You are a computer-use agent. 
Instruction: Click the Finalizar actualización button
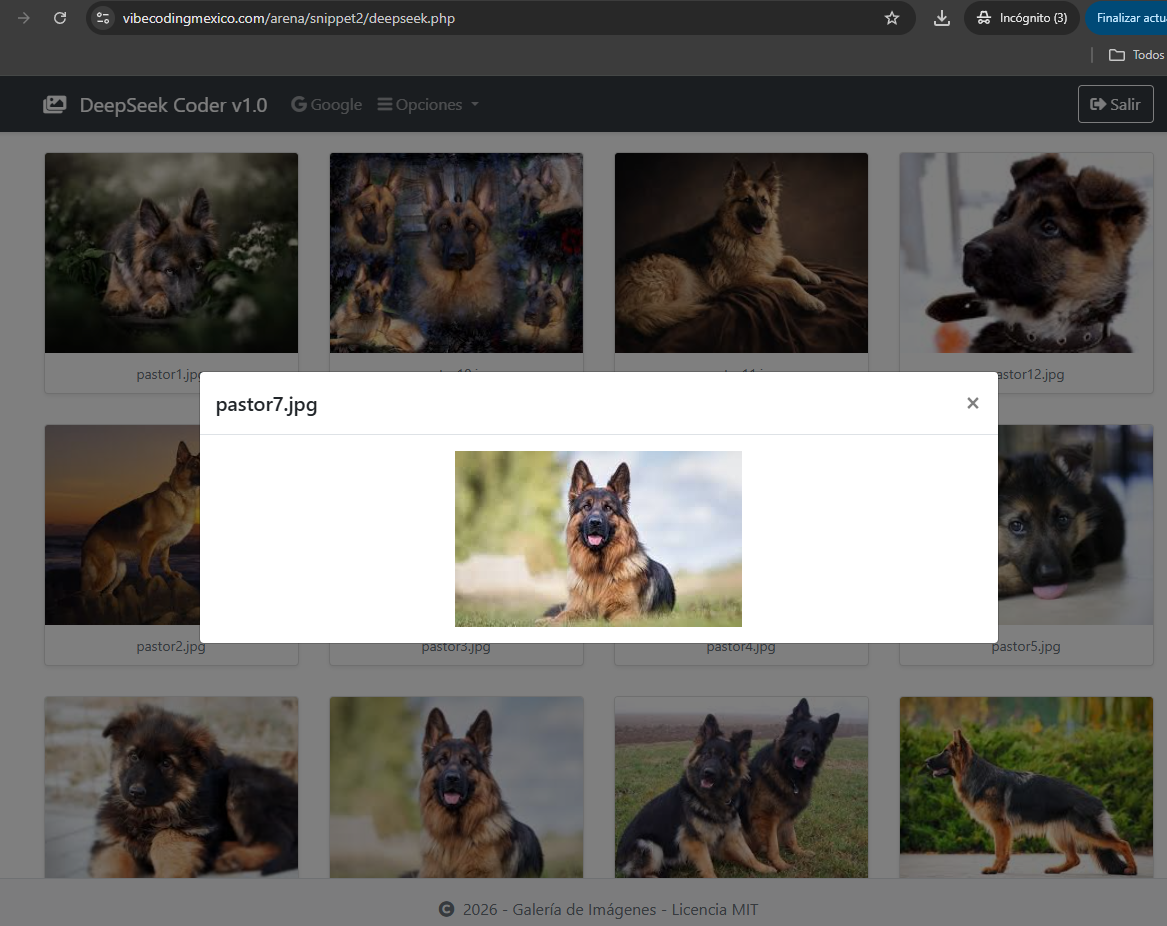(1128, 18)
